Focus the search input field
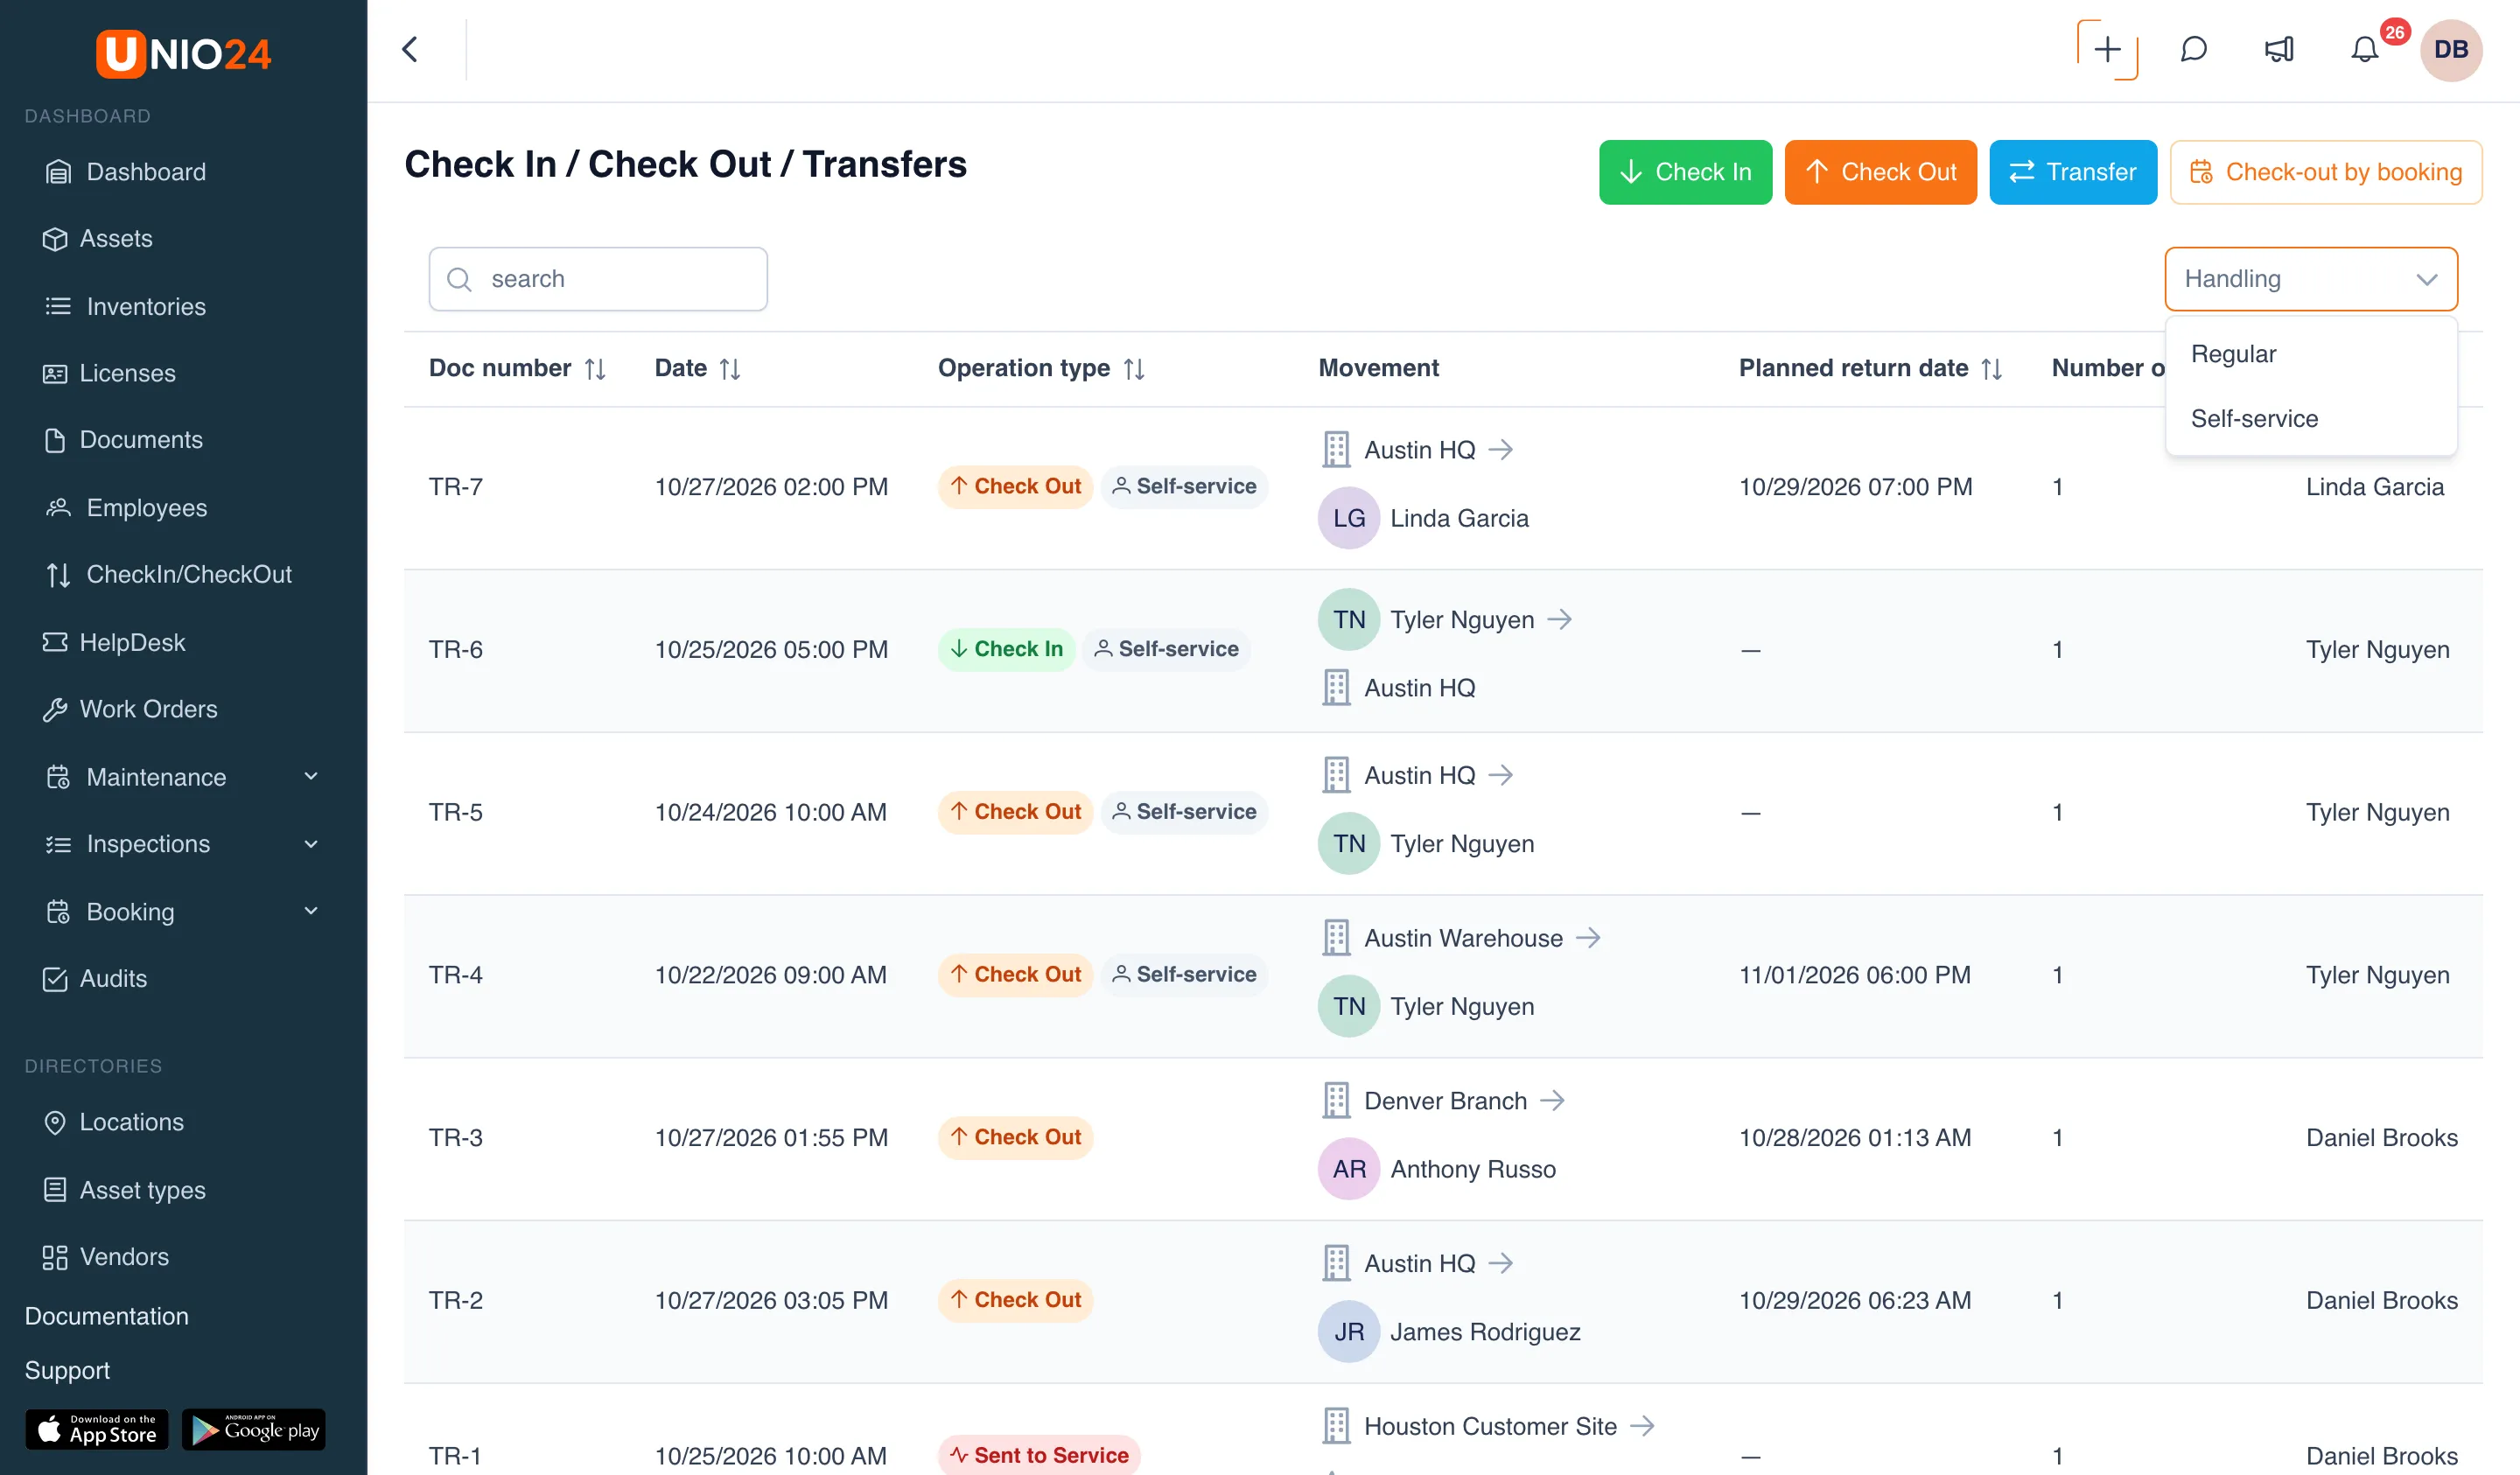 [x=598, y=279]
